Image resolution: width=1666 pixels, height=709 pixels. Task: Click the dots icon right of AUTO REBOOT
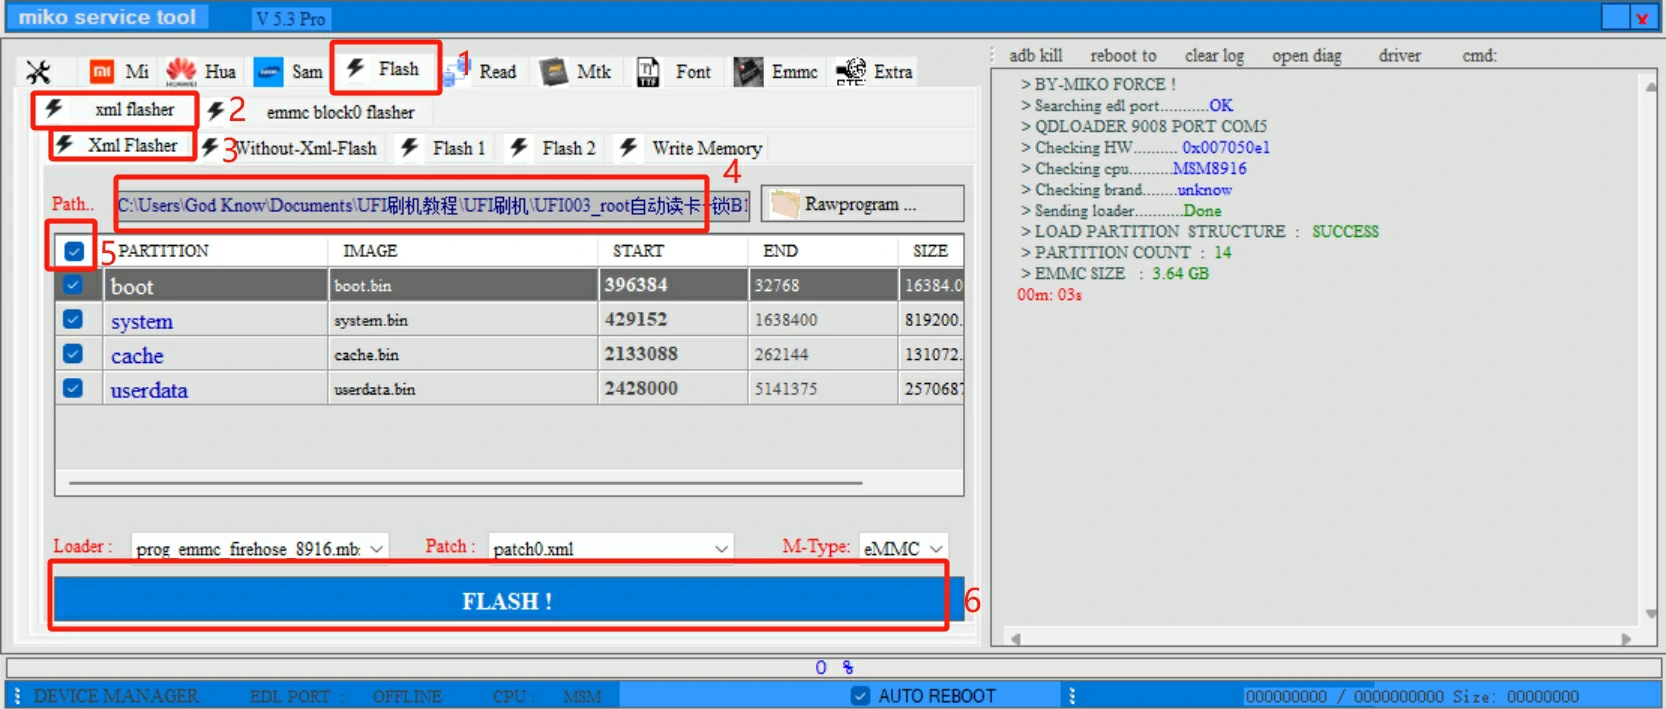point(1071,696)
